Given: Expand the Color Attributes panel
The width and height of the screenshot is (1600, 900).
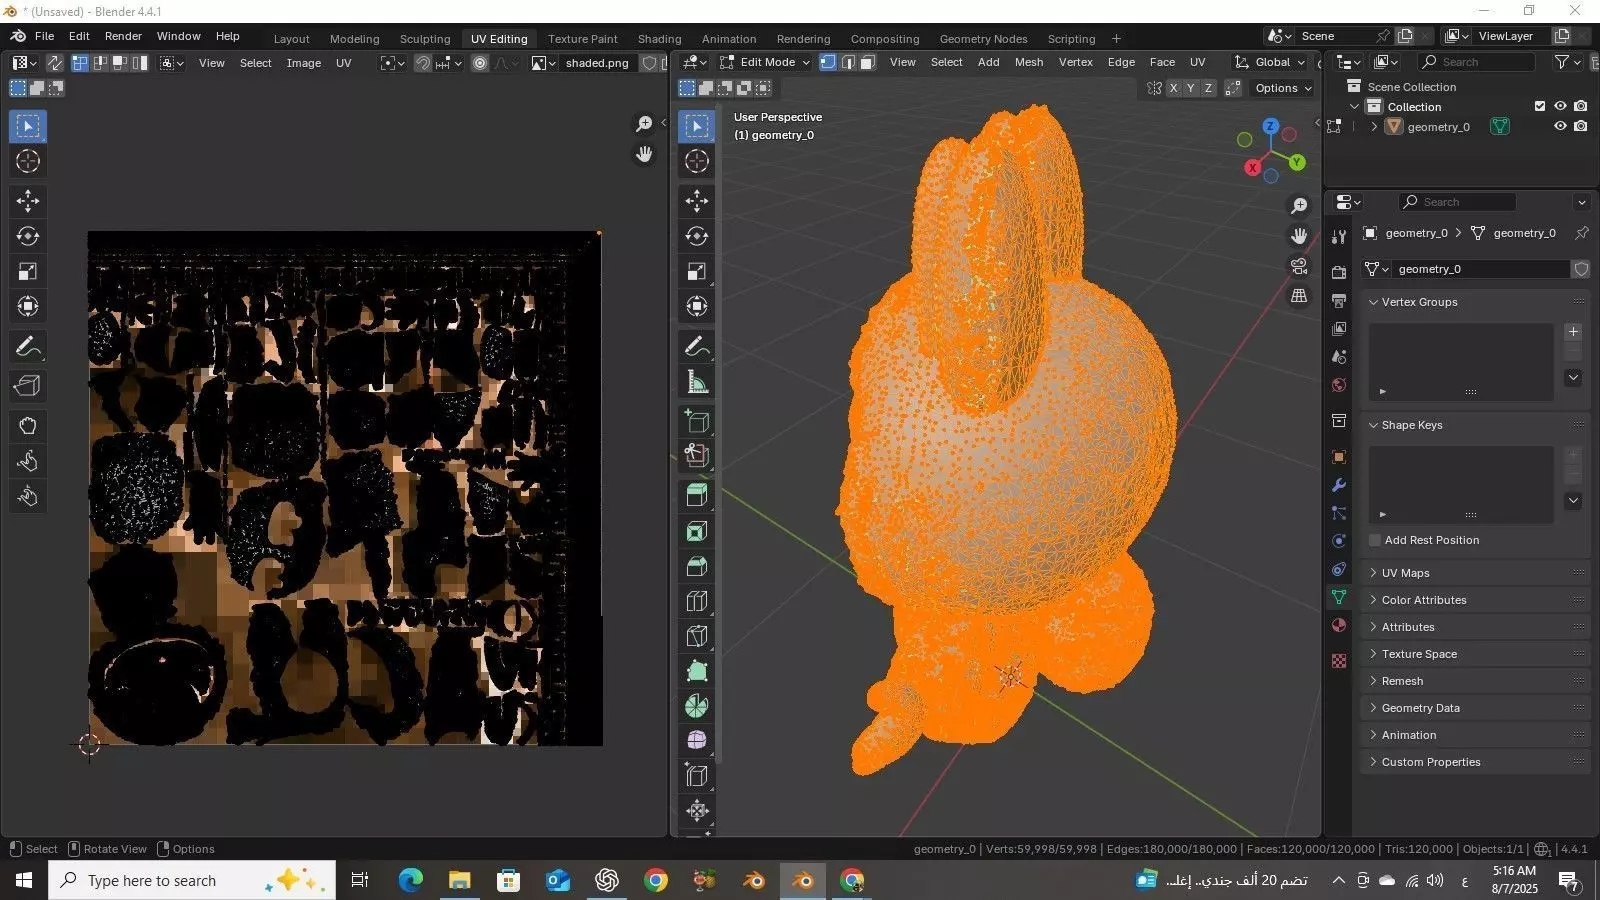Looking at the screenshot, I should (1476, 600).
